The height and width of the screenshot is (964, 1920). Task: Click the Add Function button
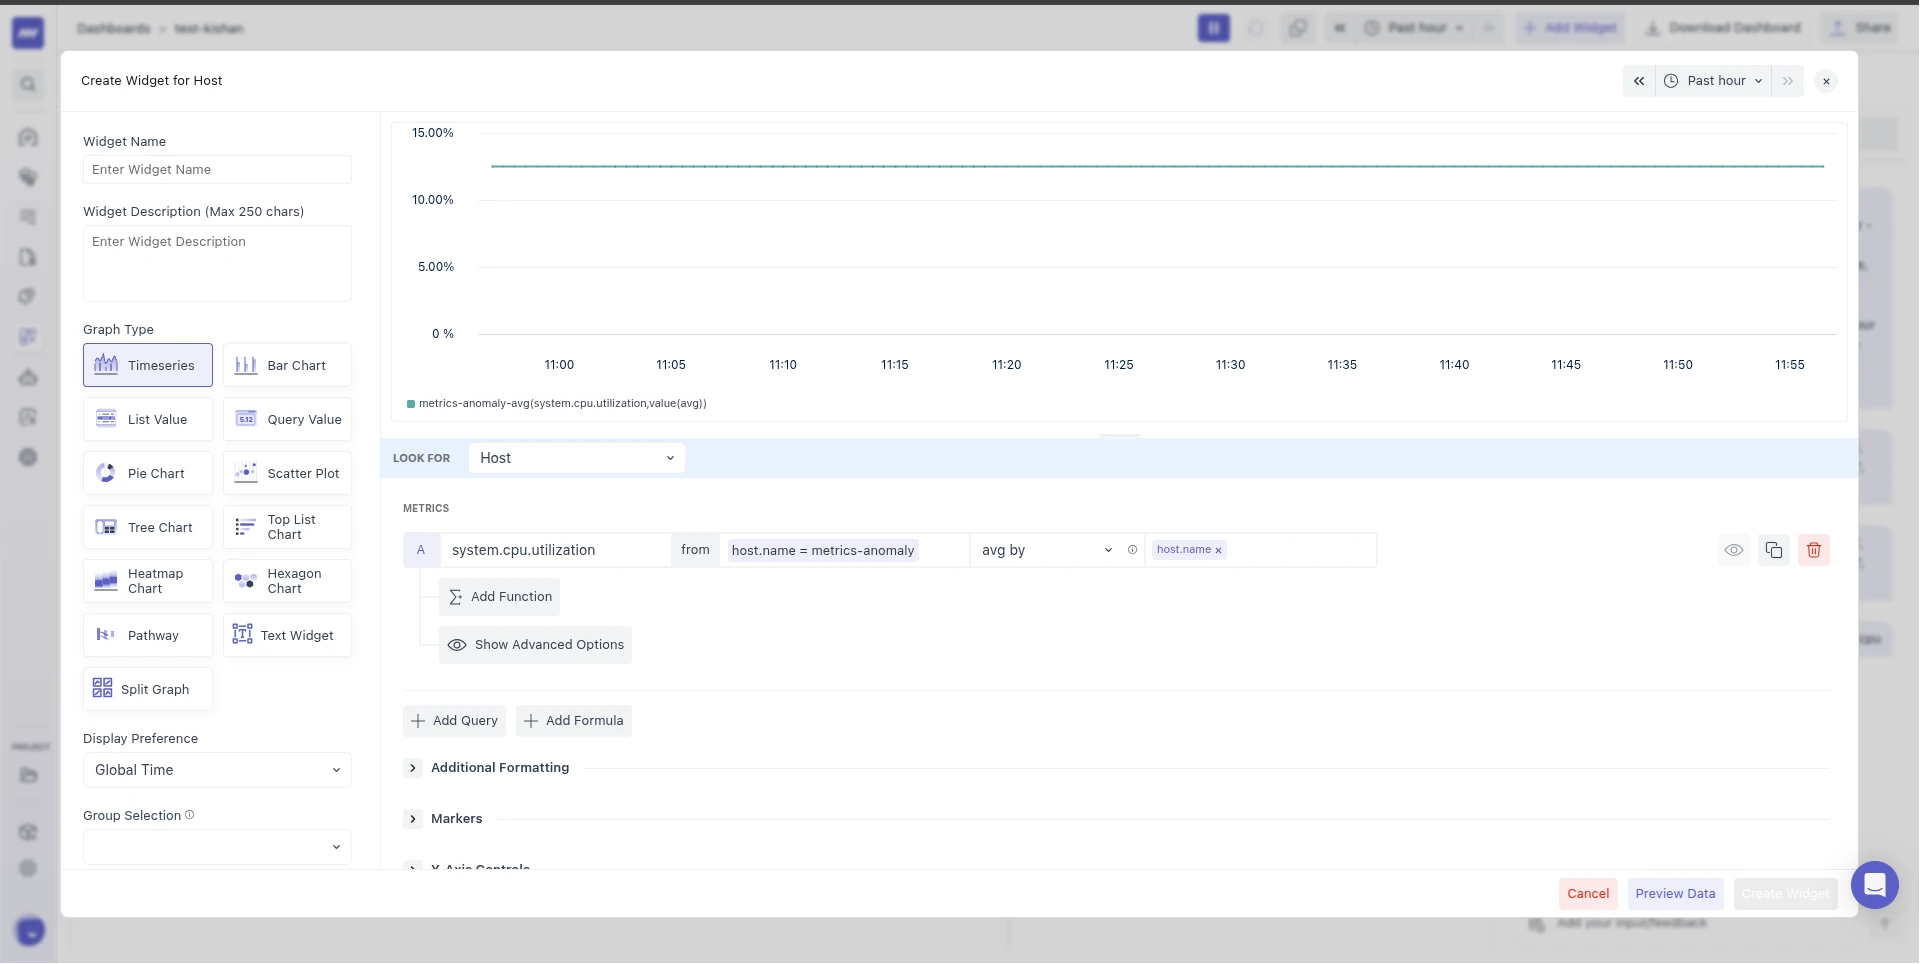(499, 597)
